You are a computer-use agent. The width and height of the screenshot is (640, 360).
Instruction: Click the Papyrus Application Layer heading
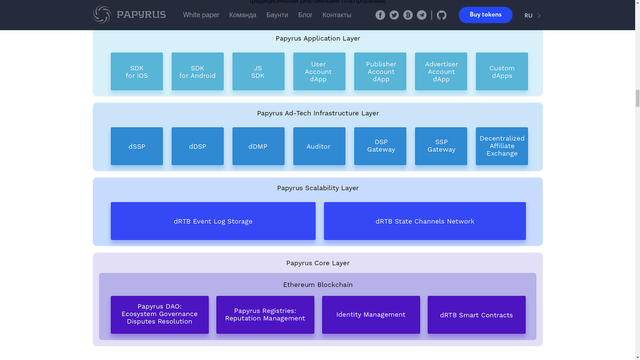click(318, 38)
